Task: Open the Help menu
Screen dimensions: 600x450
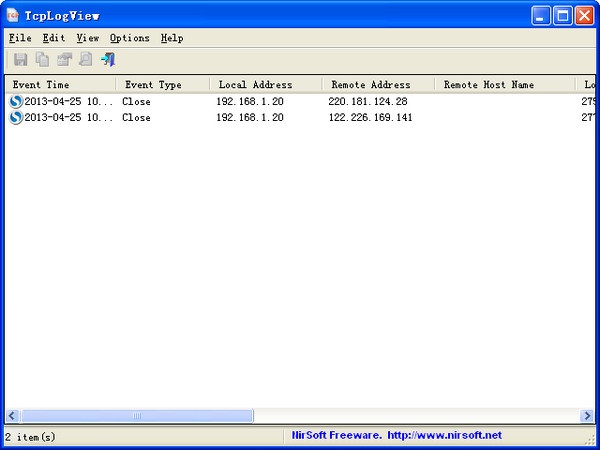Action: point(172,38)
